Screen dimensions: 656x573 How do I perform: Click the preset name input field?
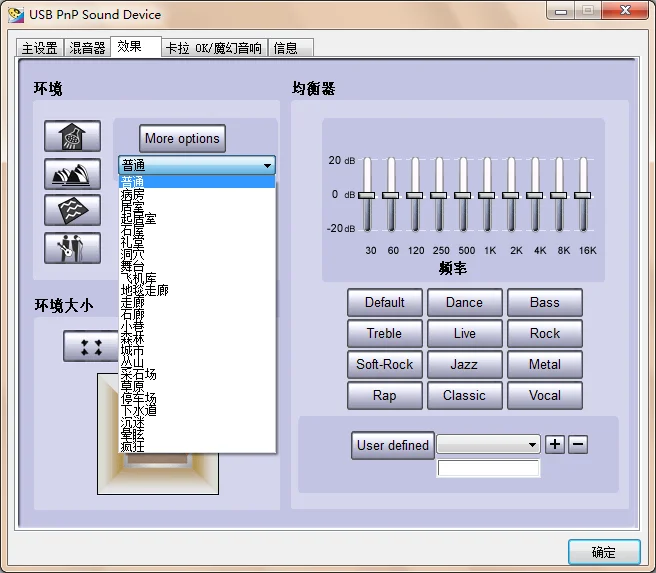coord(488,468)
